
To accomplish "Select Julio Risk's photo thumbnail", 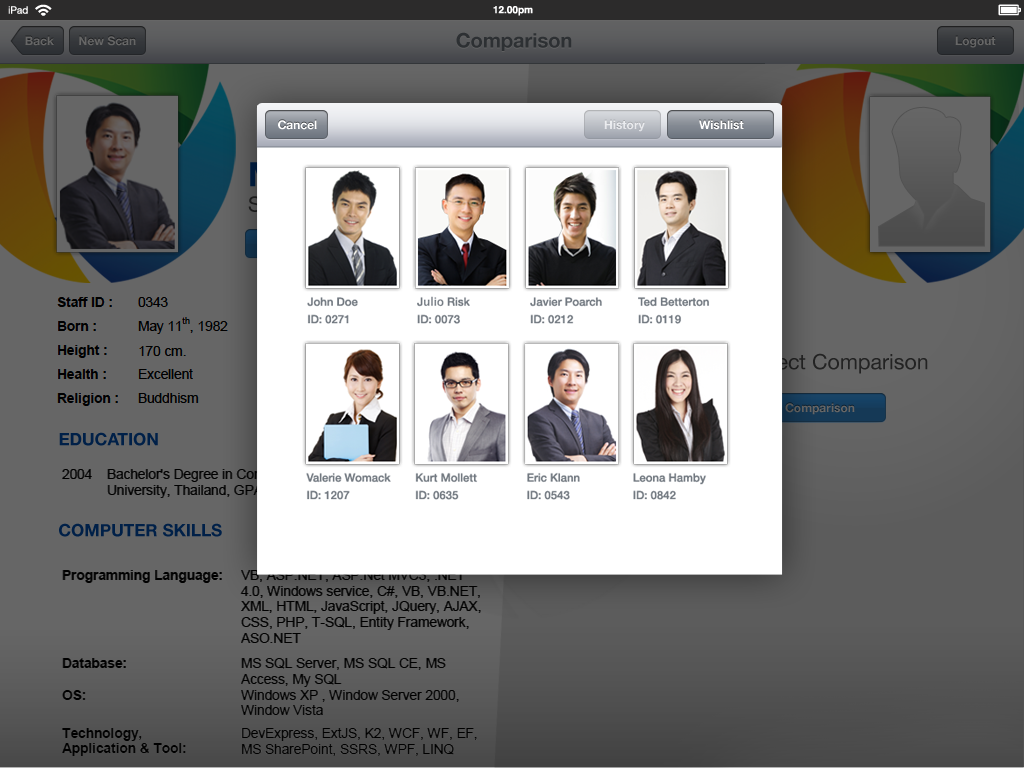I will click(x=462, y=227).
